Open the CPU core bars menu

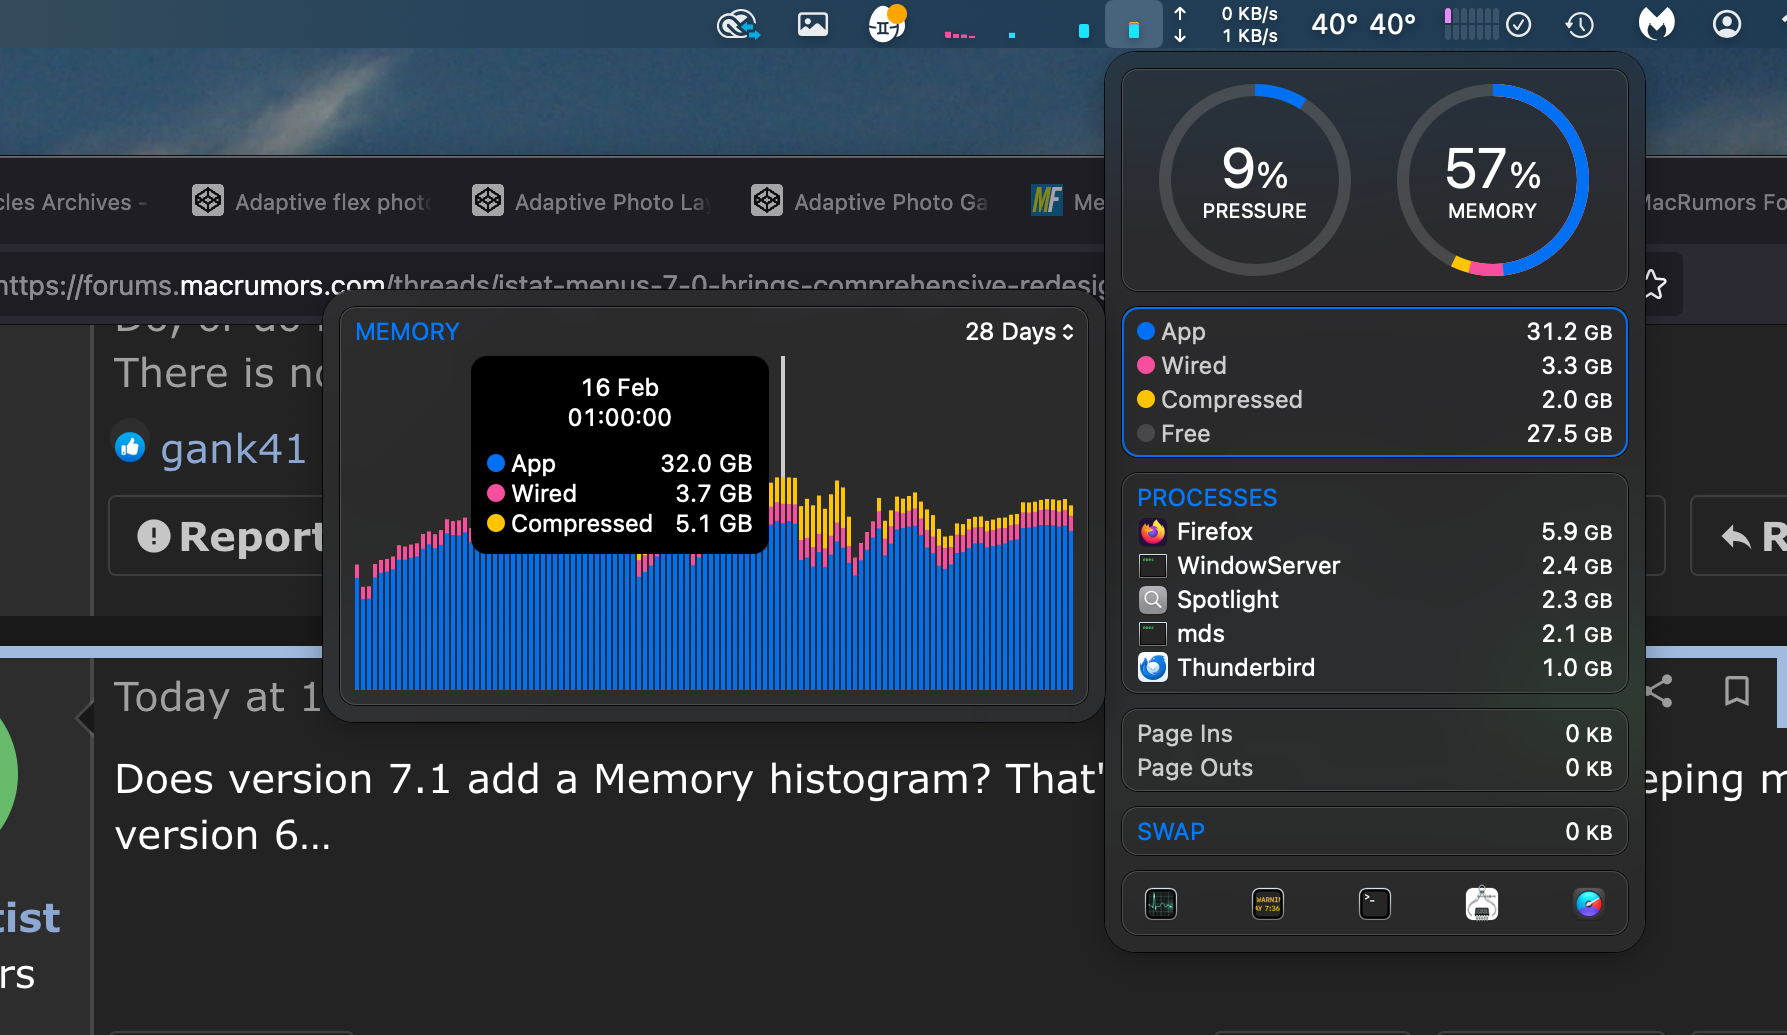click(x=1471, y=24)
